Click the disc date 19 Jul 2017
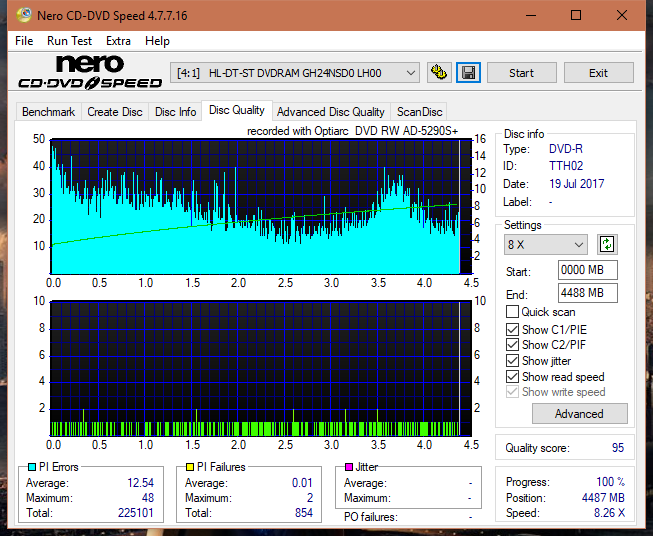The image size is (653, 536). 576,184
